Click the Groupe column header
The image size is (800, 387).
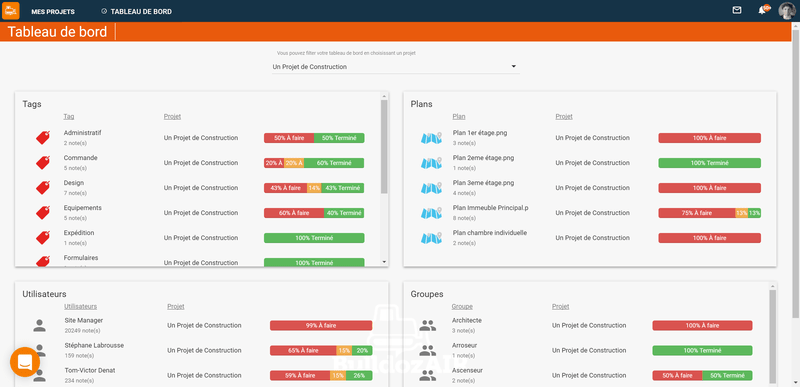[462, 306]
